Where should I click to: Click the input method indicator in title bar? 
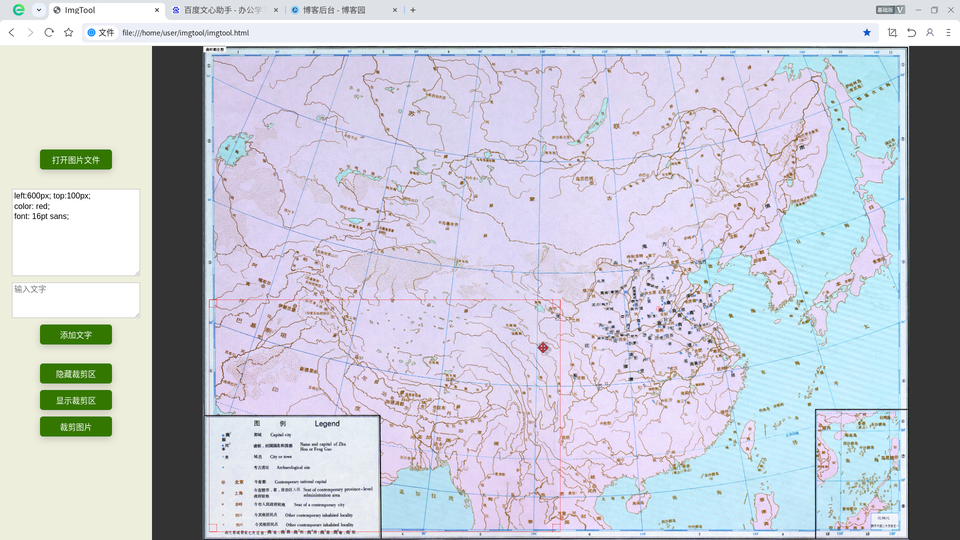pos(890,10)
